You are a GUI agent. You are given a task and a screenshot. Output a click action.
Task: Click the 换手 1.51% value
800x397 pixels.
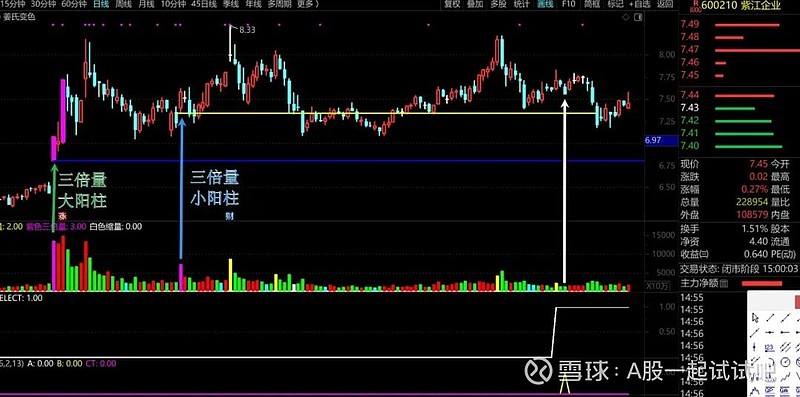755,229
